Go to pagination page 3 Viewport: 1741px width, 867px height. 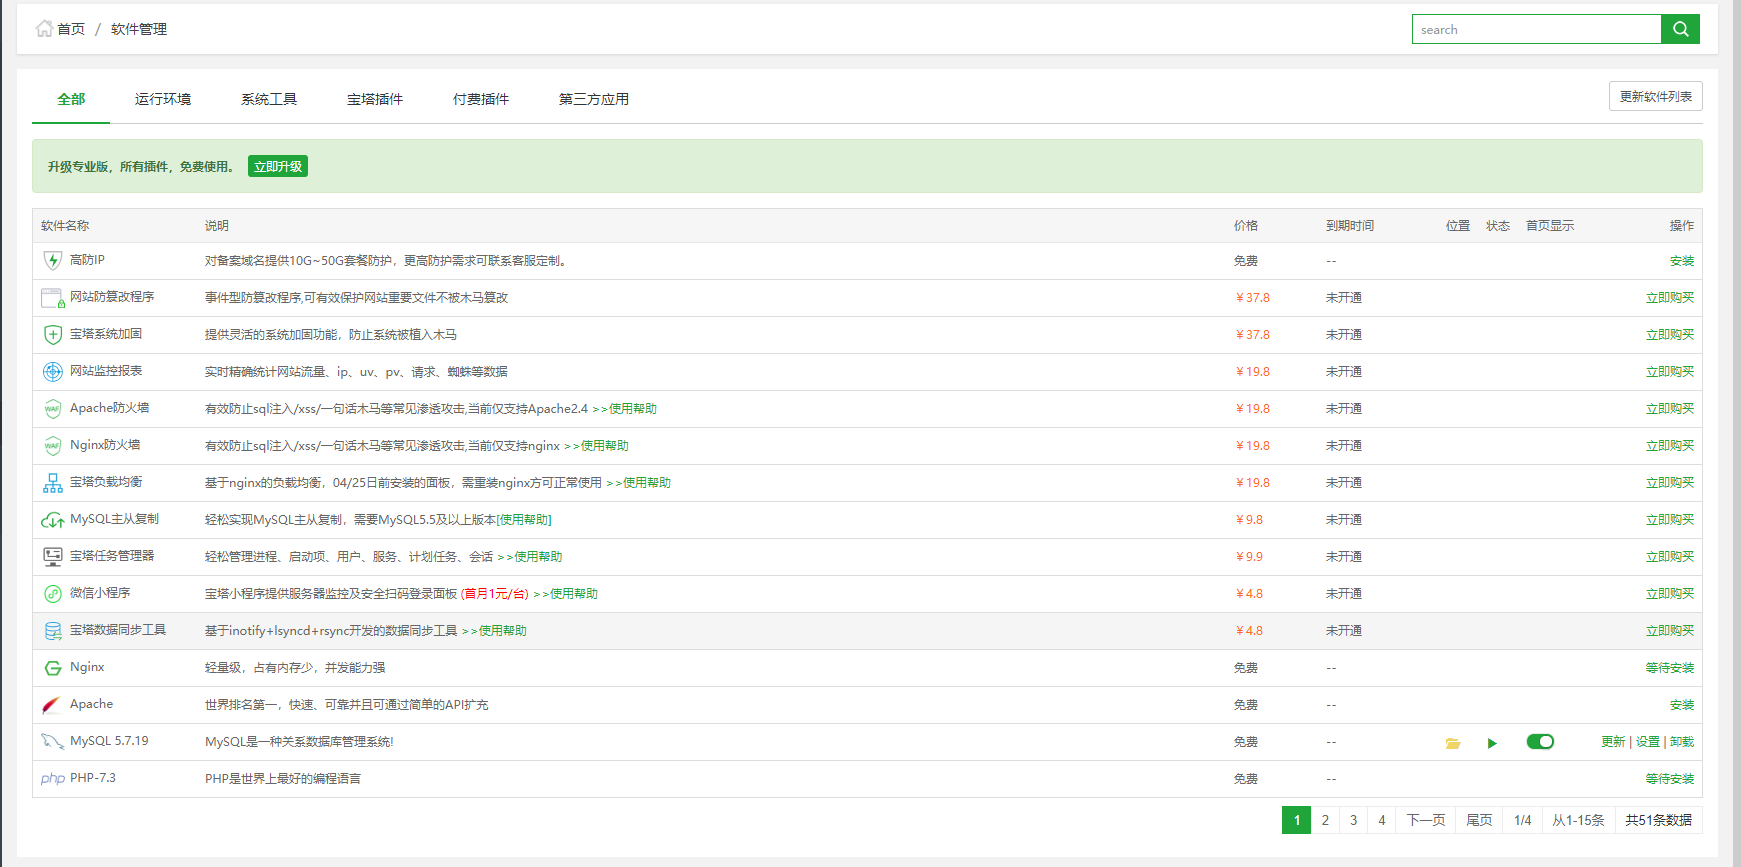point(1354,820)
